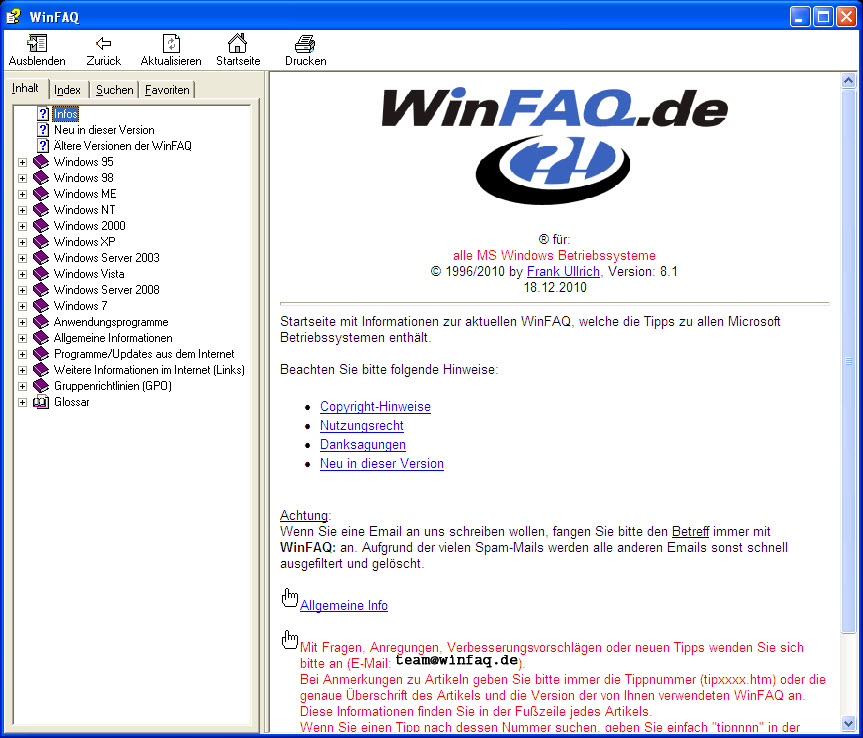This screenshot has height=738, width=863.
Task: Switch to the Inhalt tab
Action: pyautogui.click(x=26, y=88)
